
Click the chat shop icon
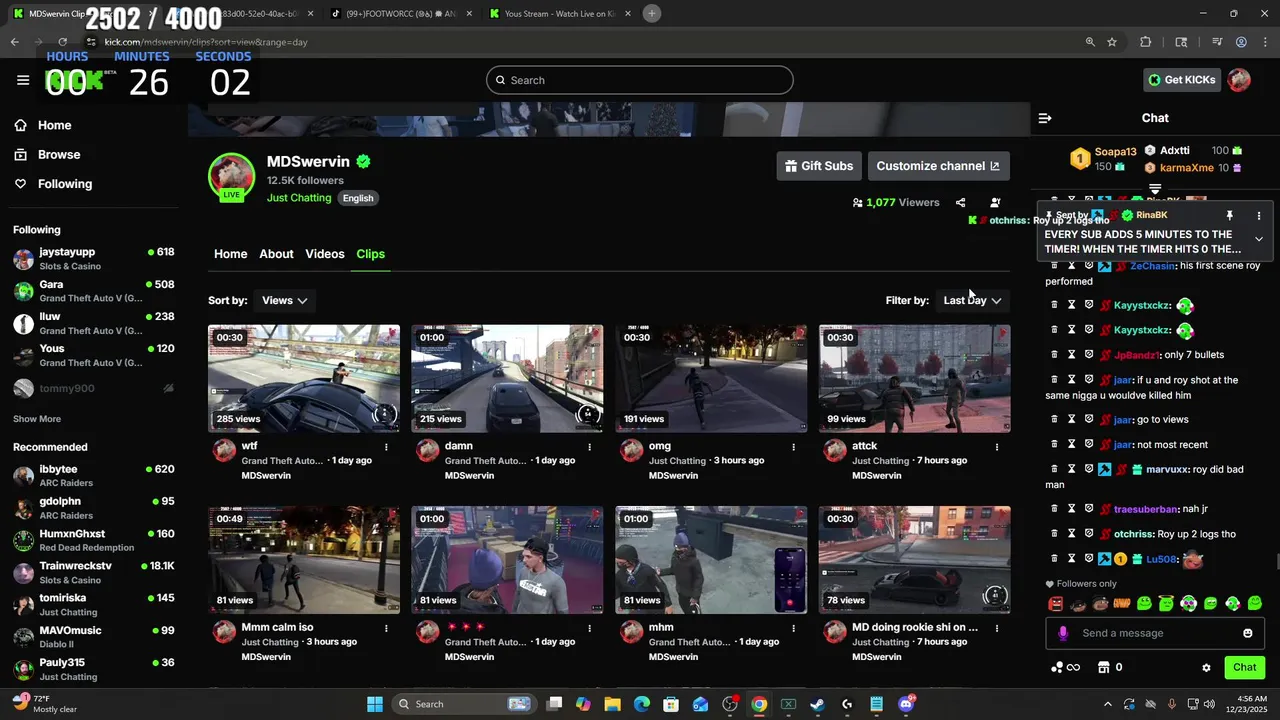(1104, 667)
